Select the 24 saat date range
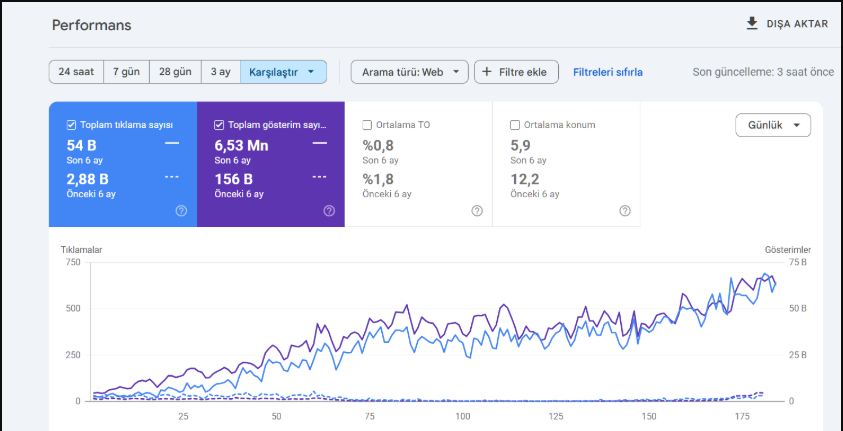This screenshot has width=843, height=431. tap(76, 72)
